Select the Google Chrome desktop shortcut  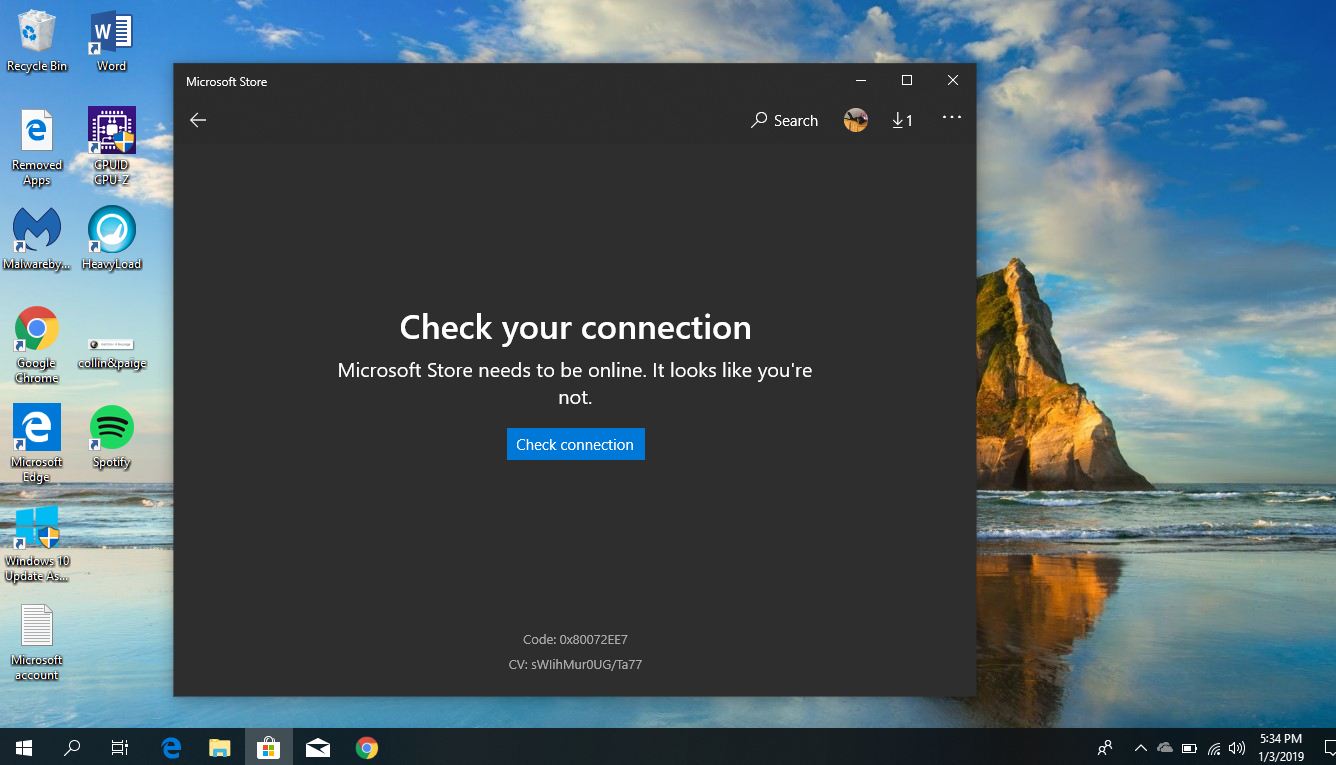[x=37, y=345]
